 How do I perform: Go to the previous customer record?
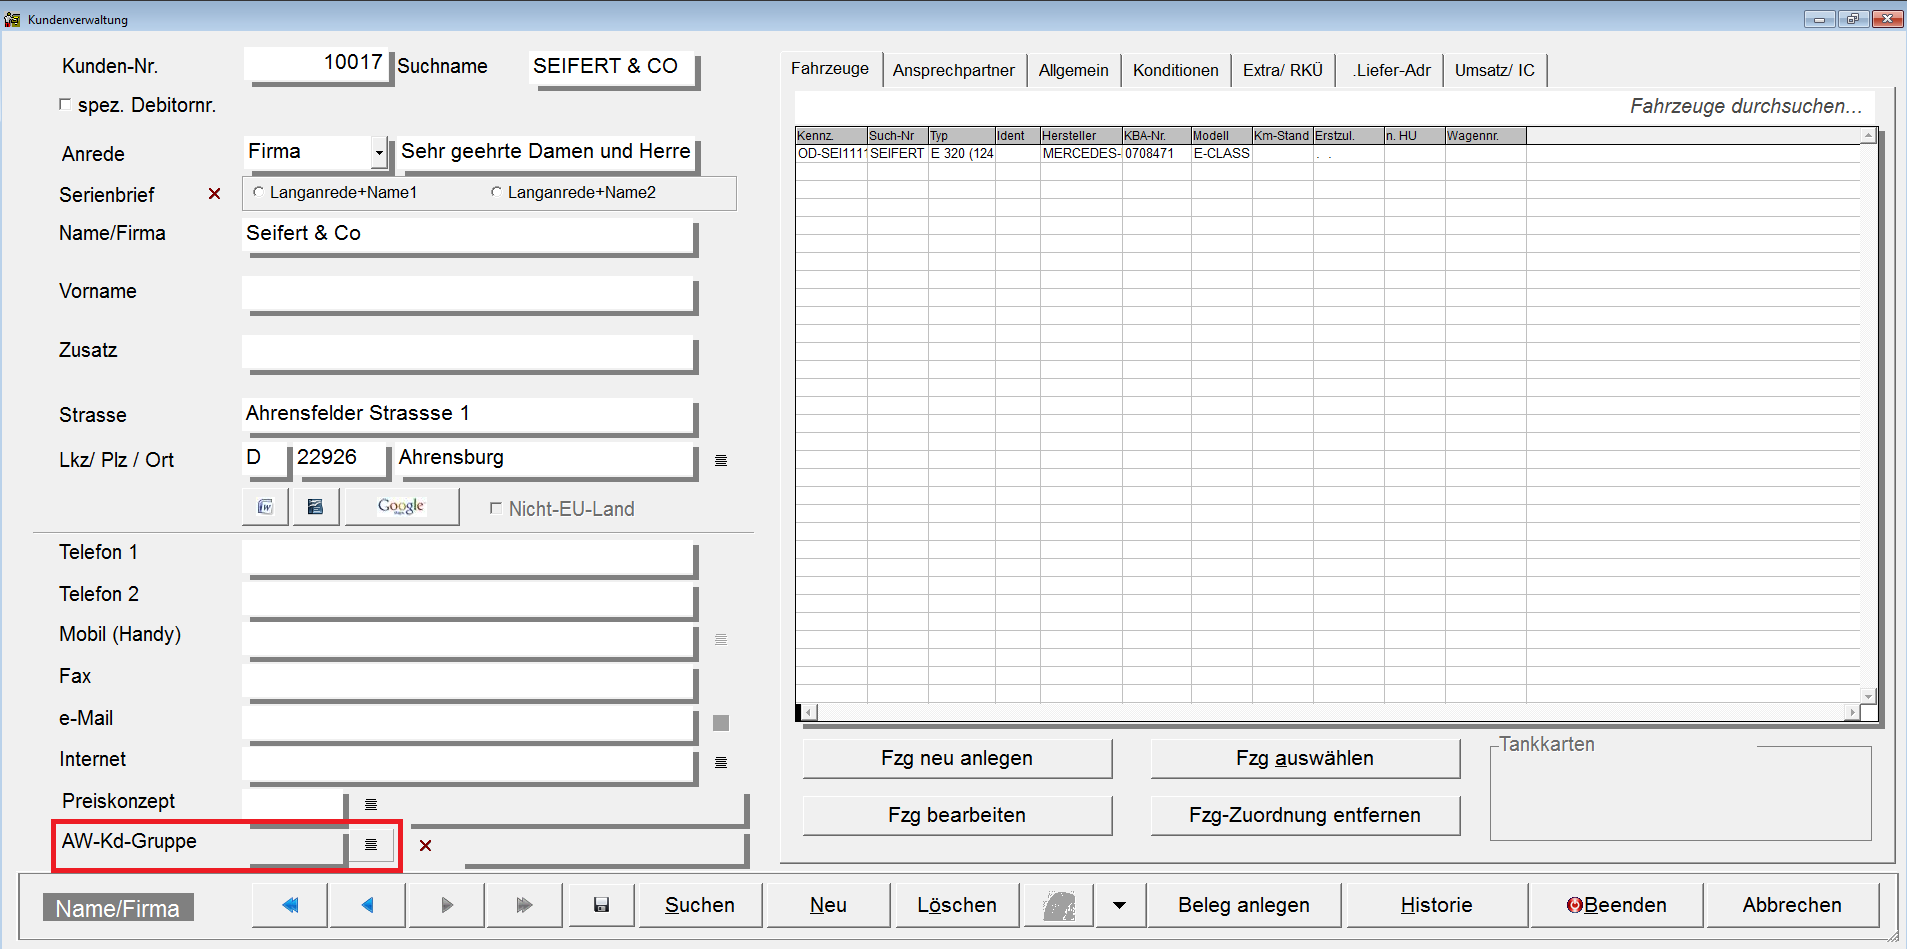click(x=368, y=905)
